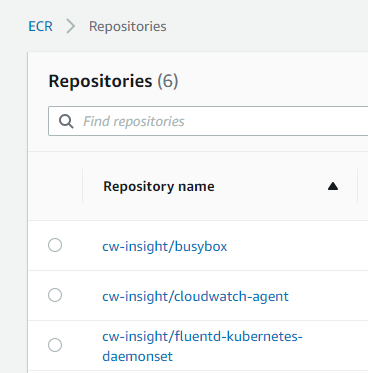Click the breadcrumb chevron separator after ECR
This screenshot has width=368, height=373.
pos(71,26)
